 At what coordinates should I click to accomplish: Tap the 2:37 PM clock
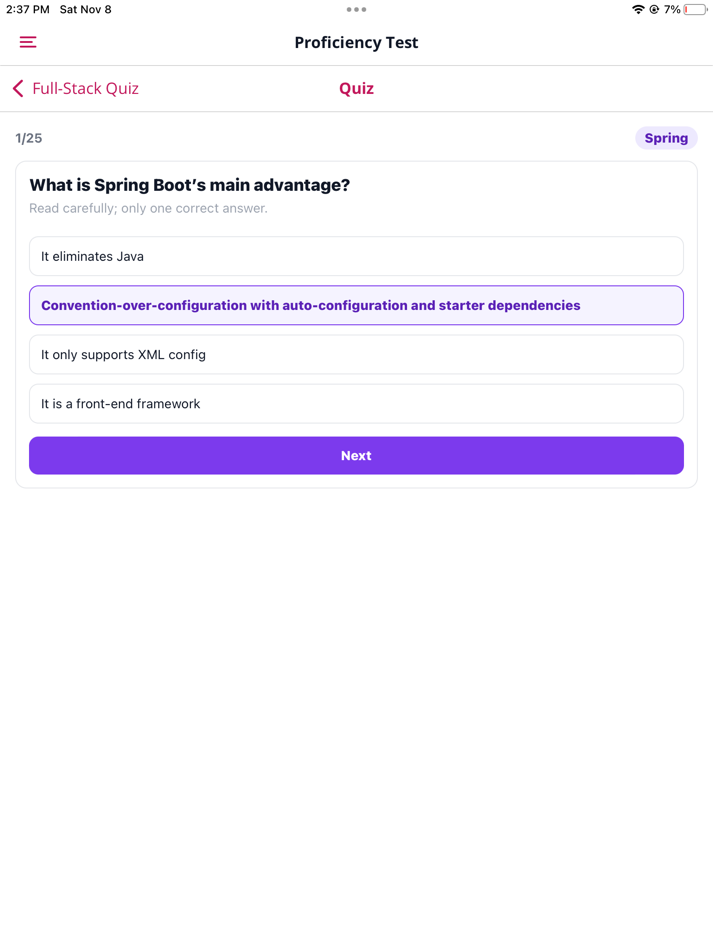tap(28, 10)
